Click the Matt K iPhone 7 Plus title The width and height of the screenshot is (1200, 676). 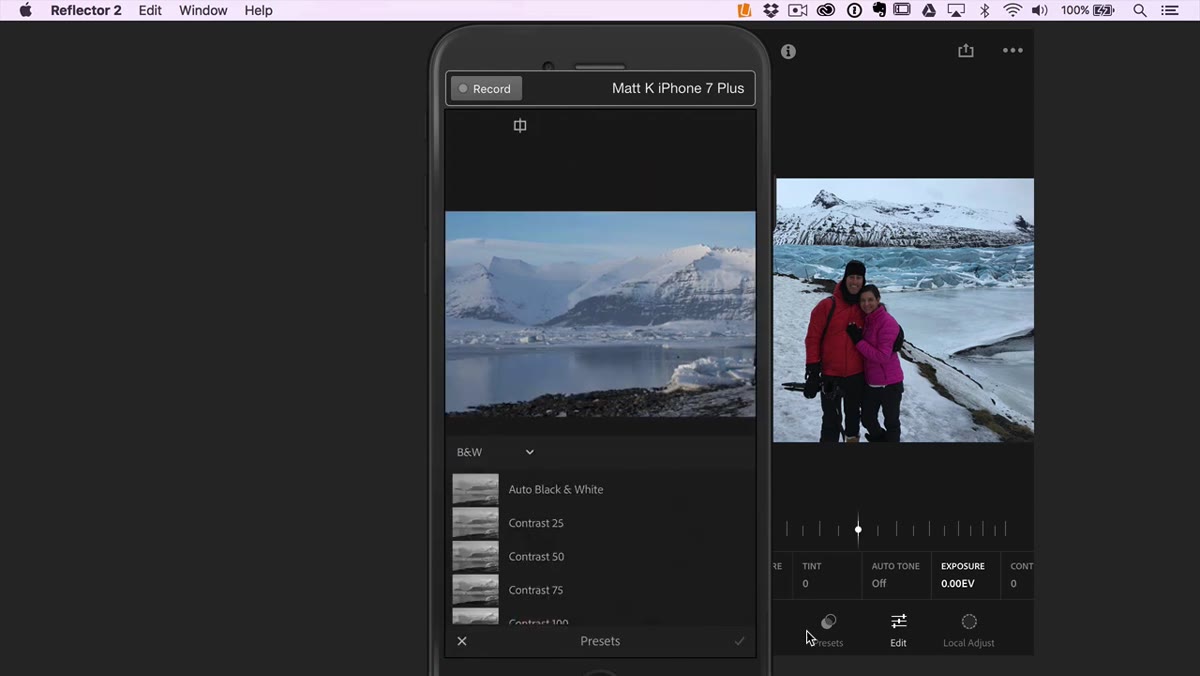point(678,88)
